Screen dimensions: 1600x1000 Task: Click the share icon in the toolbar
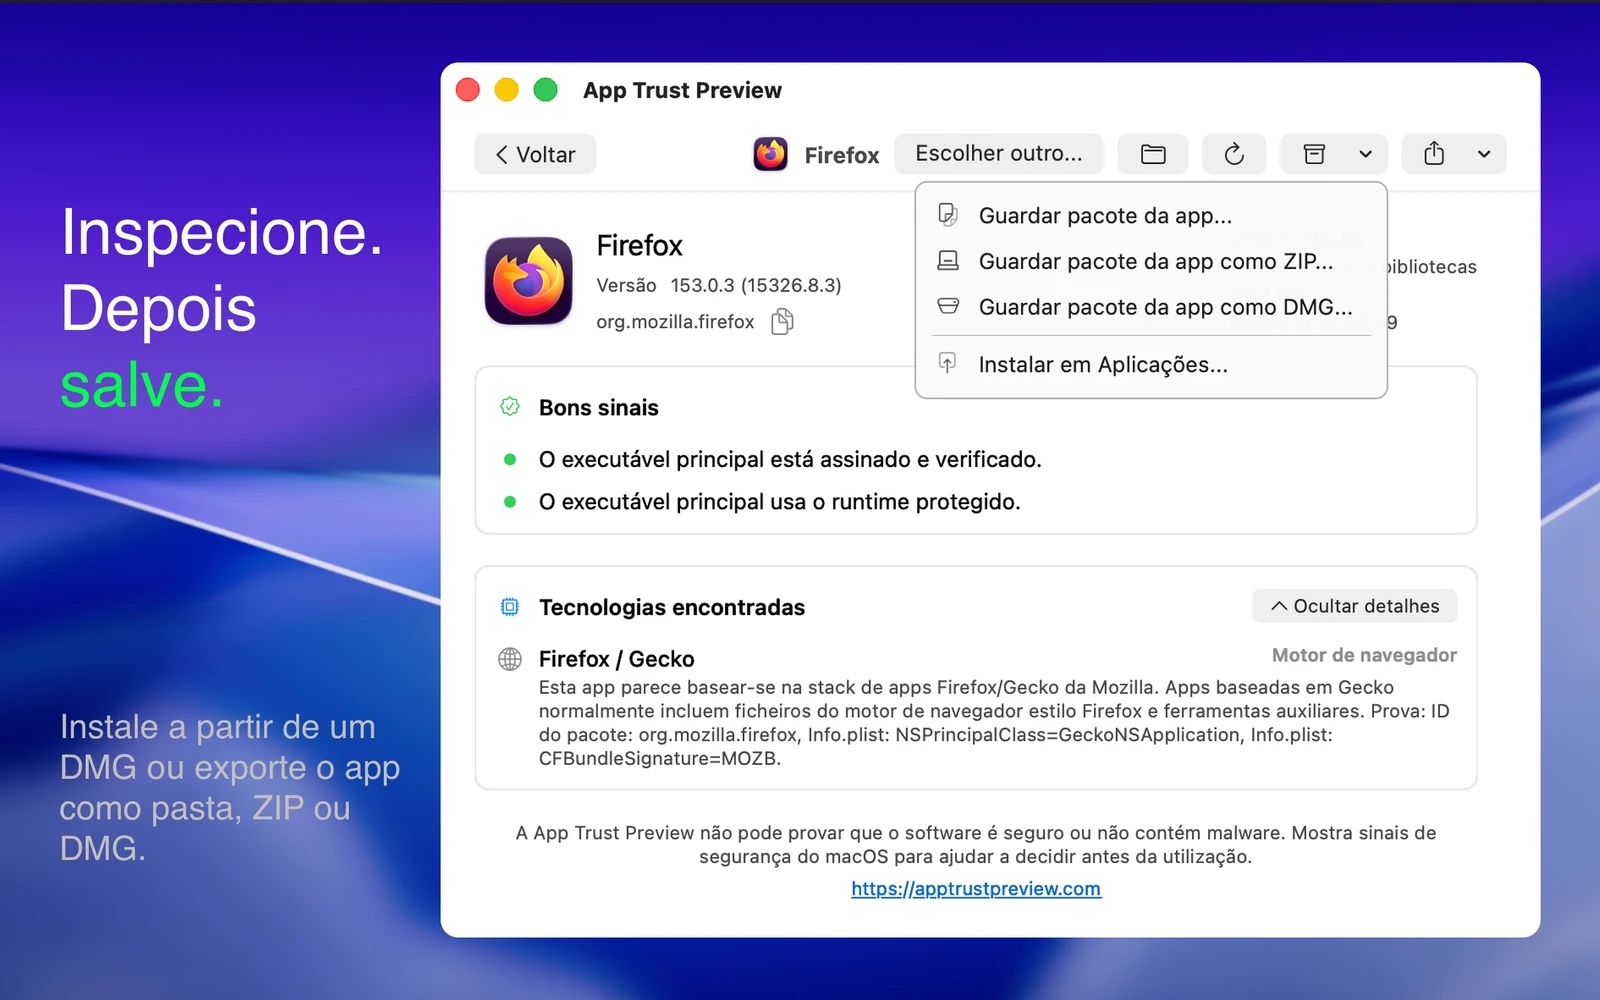tap(1434, 154)
